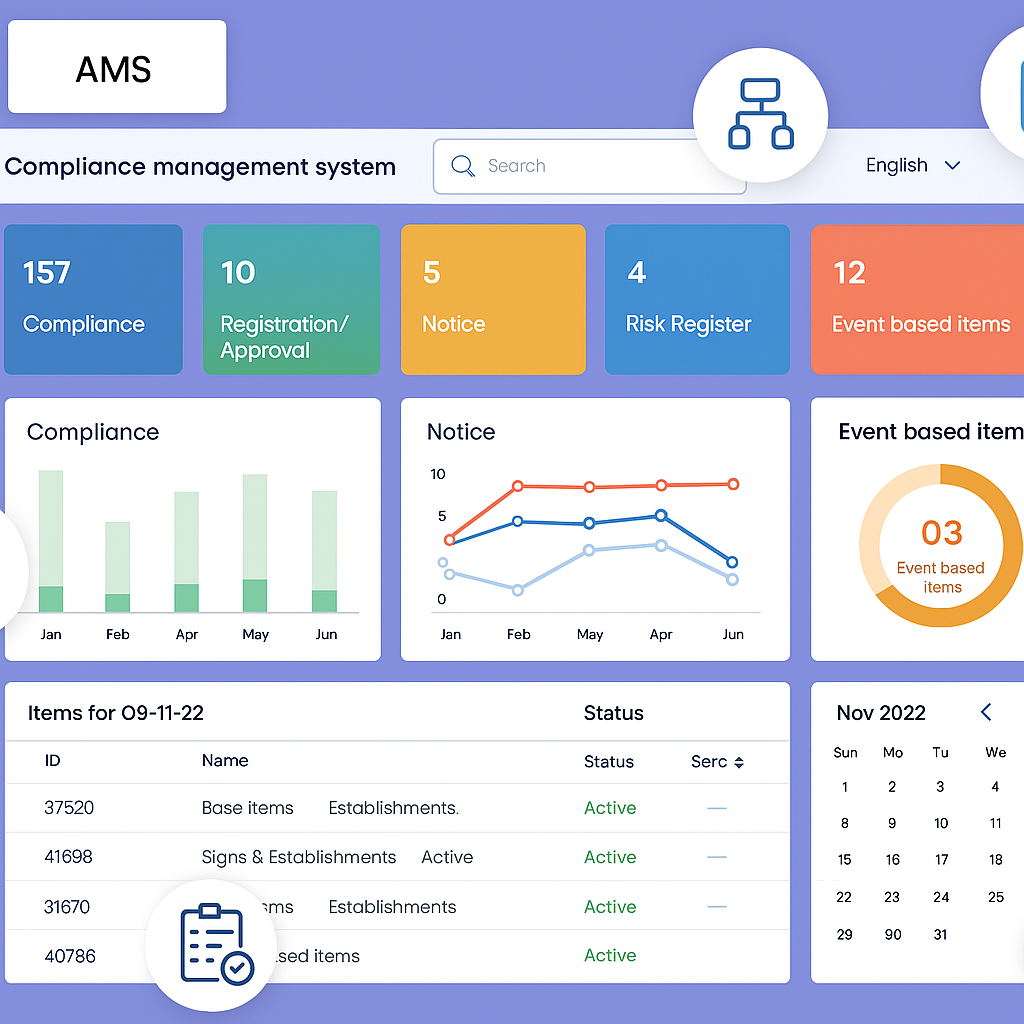
Task: Click the AMS logo box
Action: 117,67
